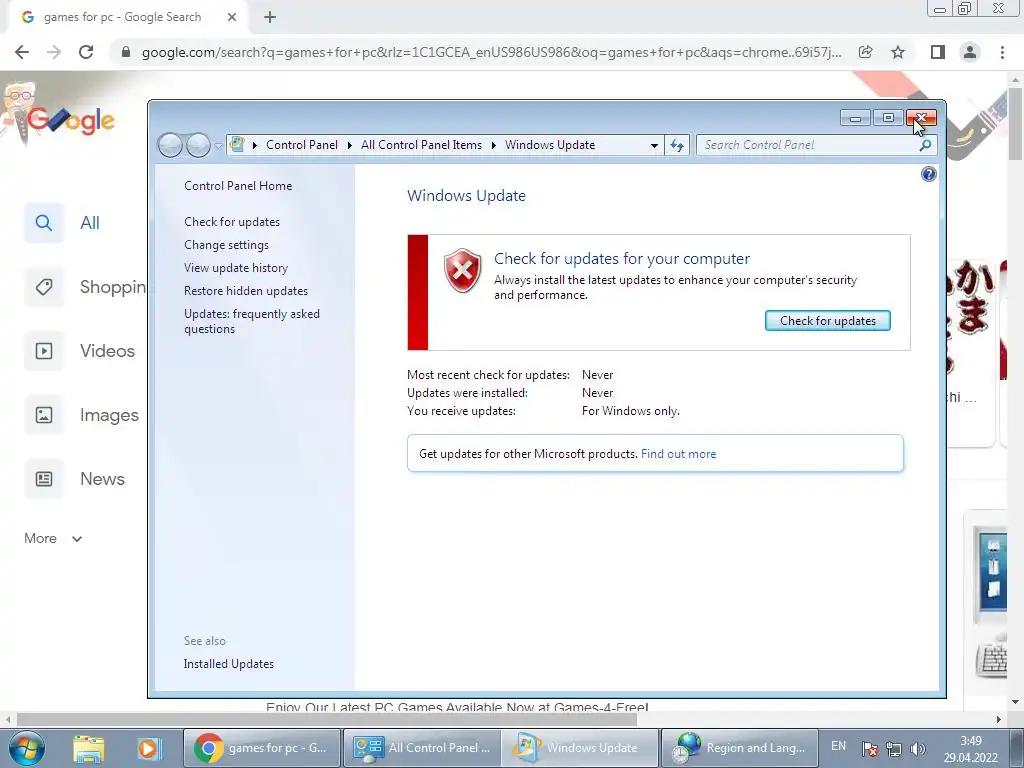The height and width of the screenshot is (768, 1024).
Task: Open Restore hidden updates
Action: pyautogui.click(x=246, y=291)
